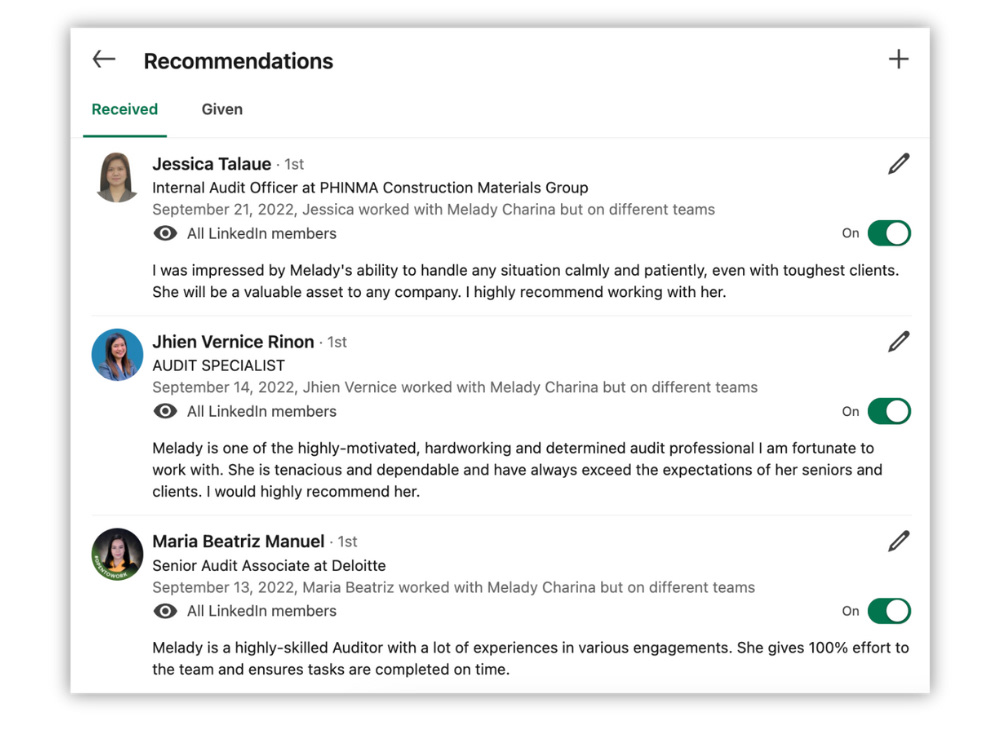Click the Recommendations page heading
This screenshot has height=750, width=1000.
pyautogui.click(x=239, y=61)
